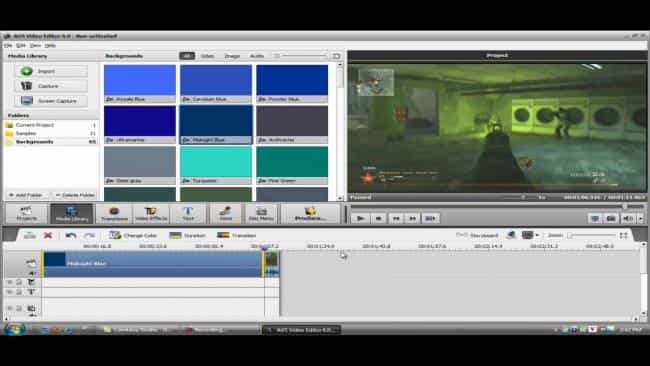Open the Edit menu
Image resolution: width=650 pixels, height=366 pixels.
21,45
